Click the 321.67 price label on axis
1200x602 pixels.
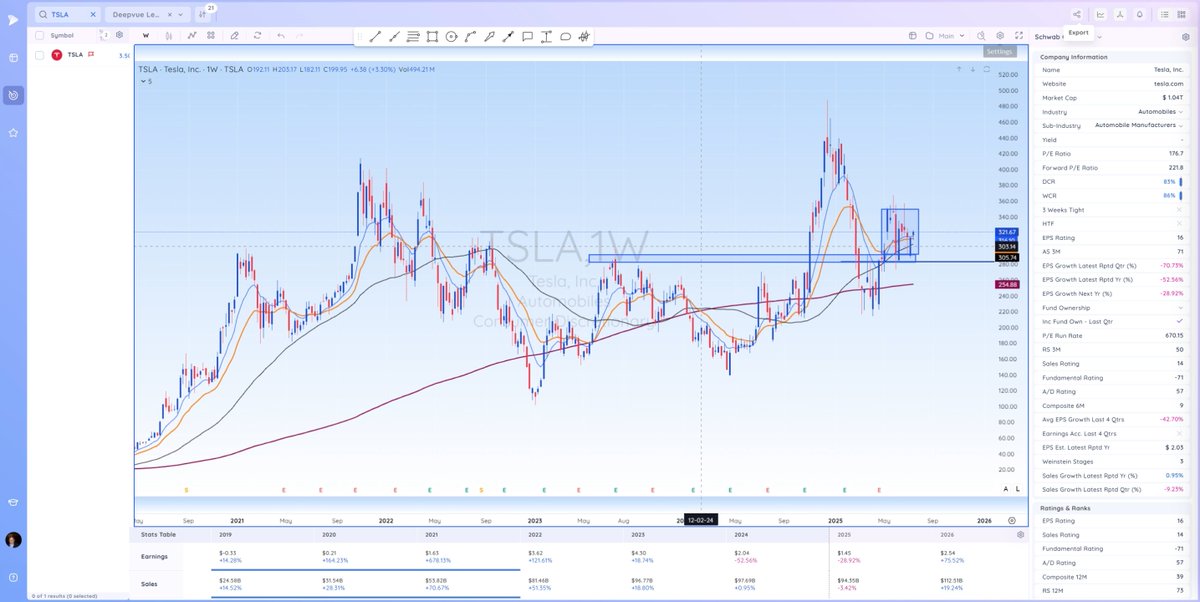coord(1006,232)
